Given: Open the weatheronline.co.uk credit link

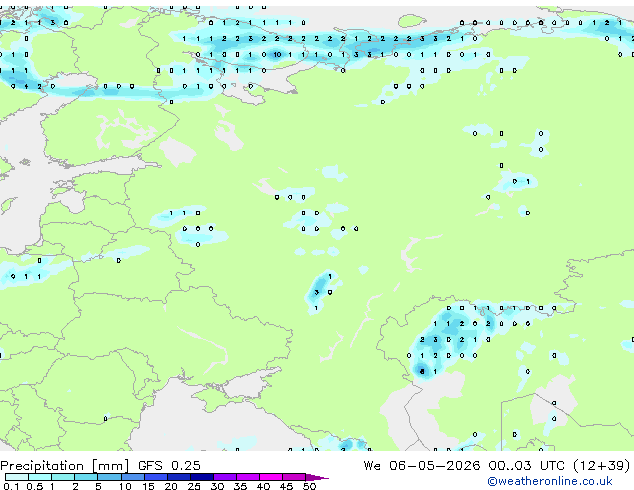Looking at the screenshot, I should (550, 481).
